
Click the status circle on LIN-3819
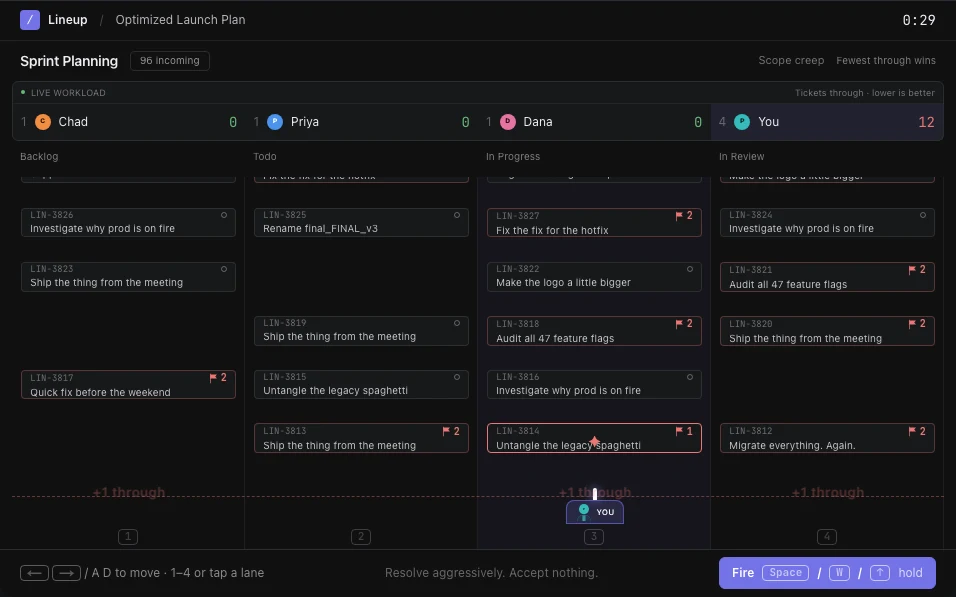[457, 323]
